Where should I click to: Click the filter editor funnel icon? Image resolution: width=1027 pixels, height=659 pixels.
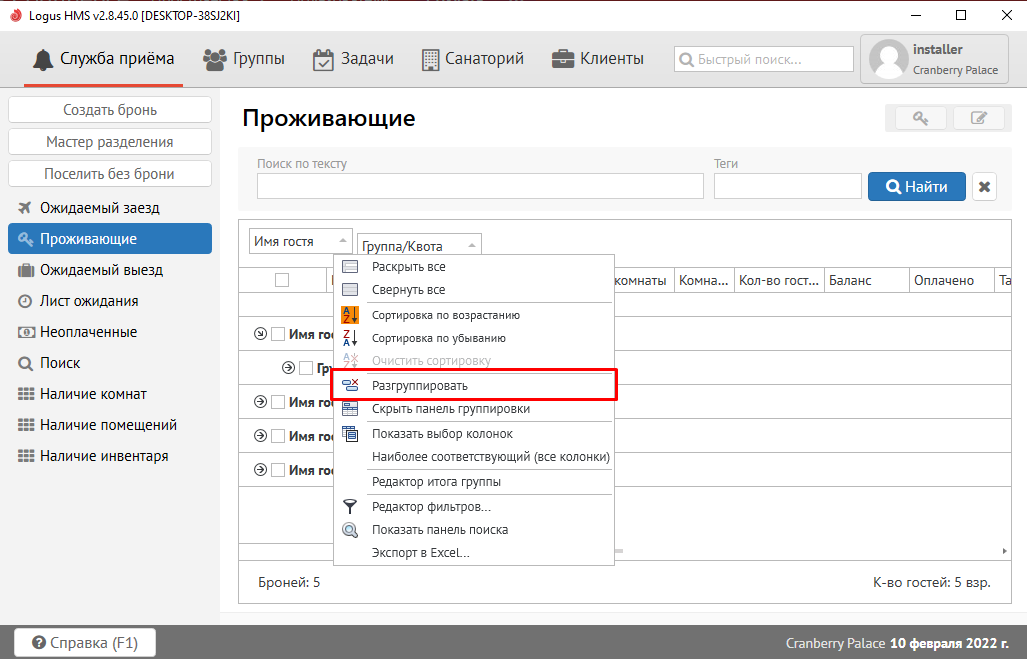coord(350,507)
